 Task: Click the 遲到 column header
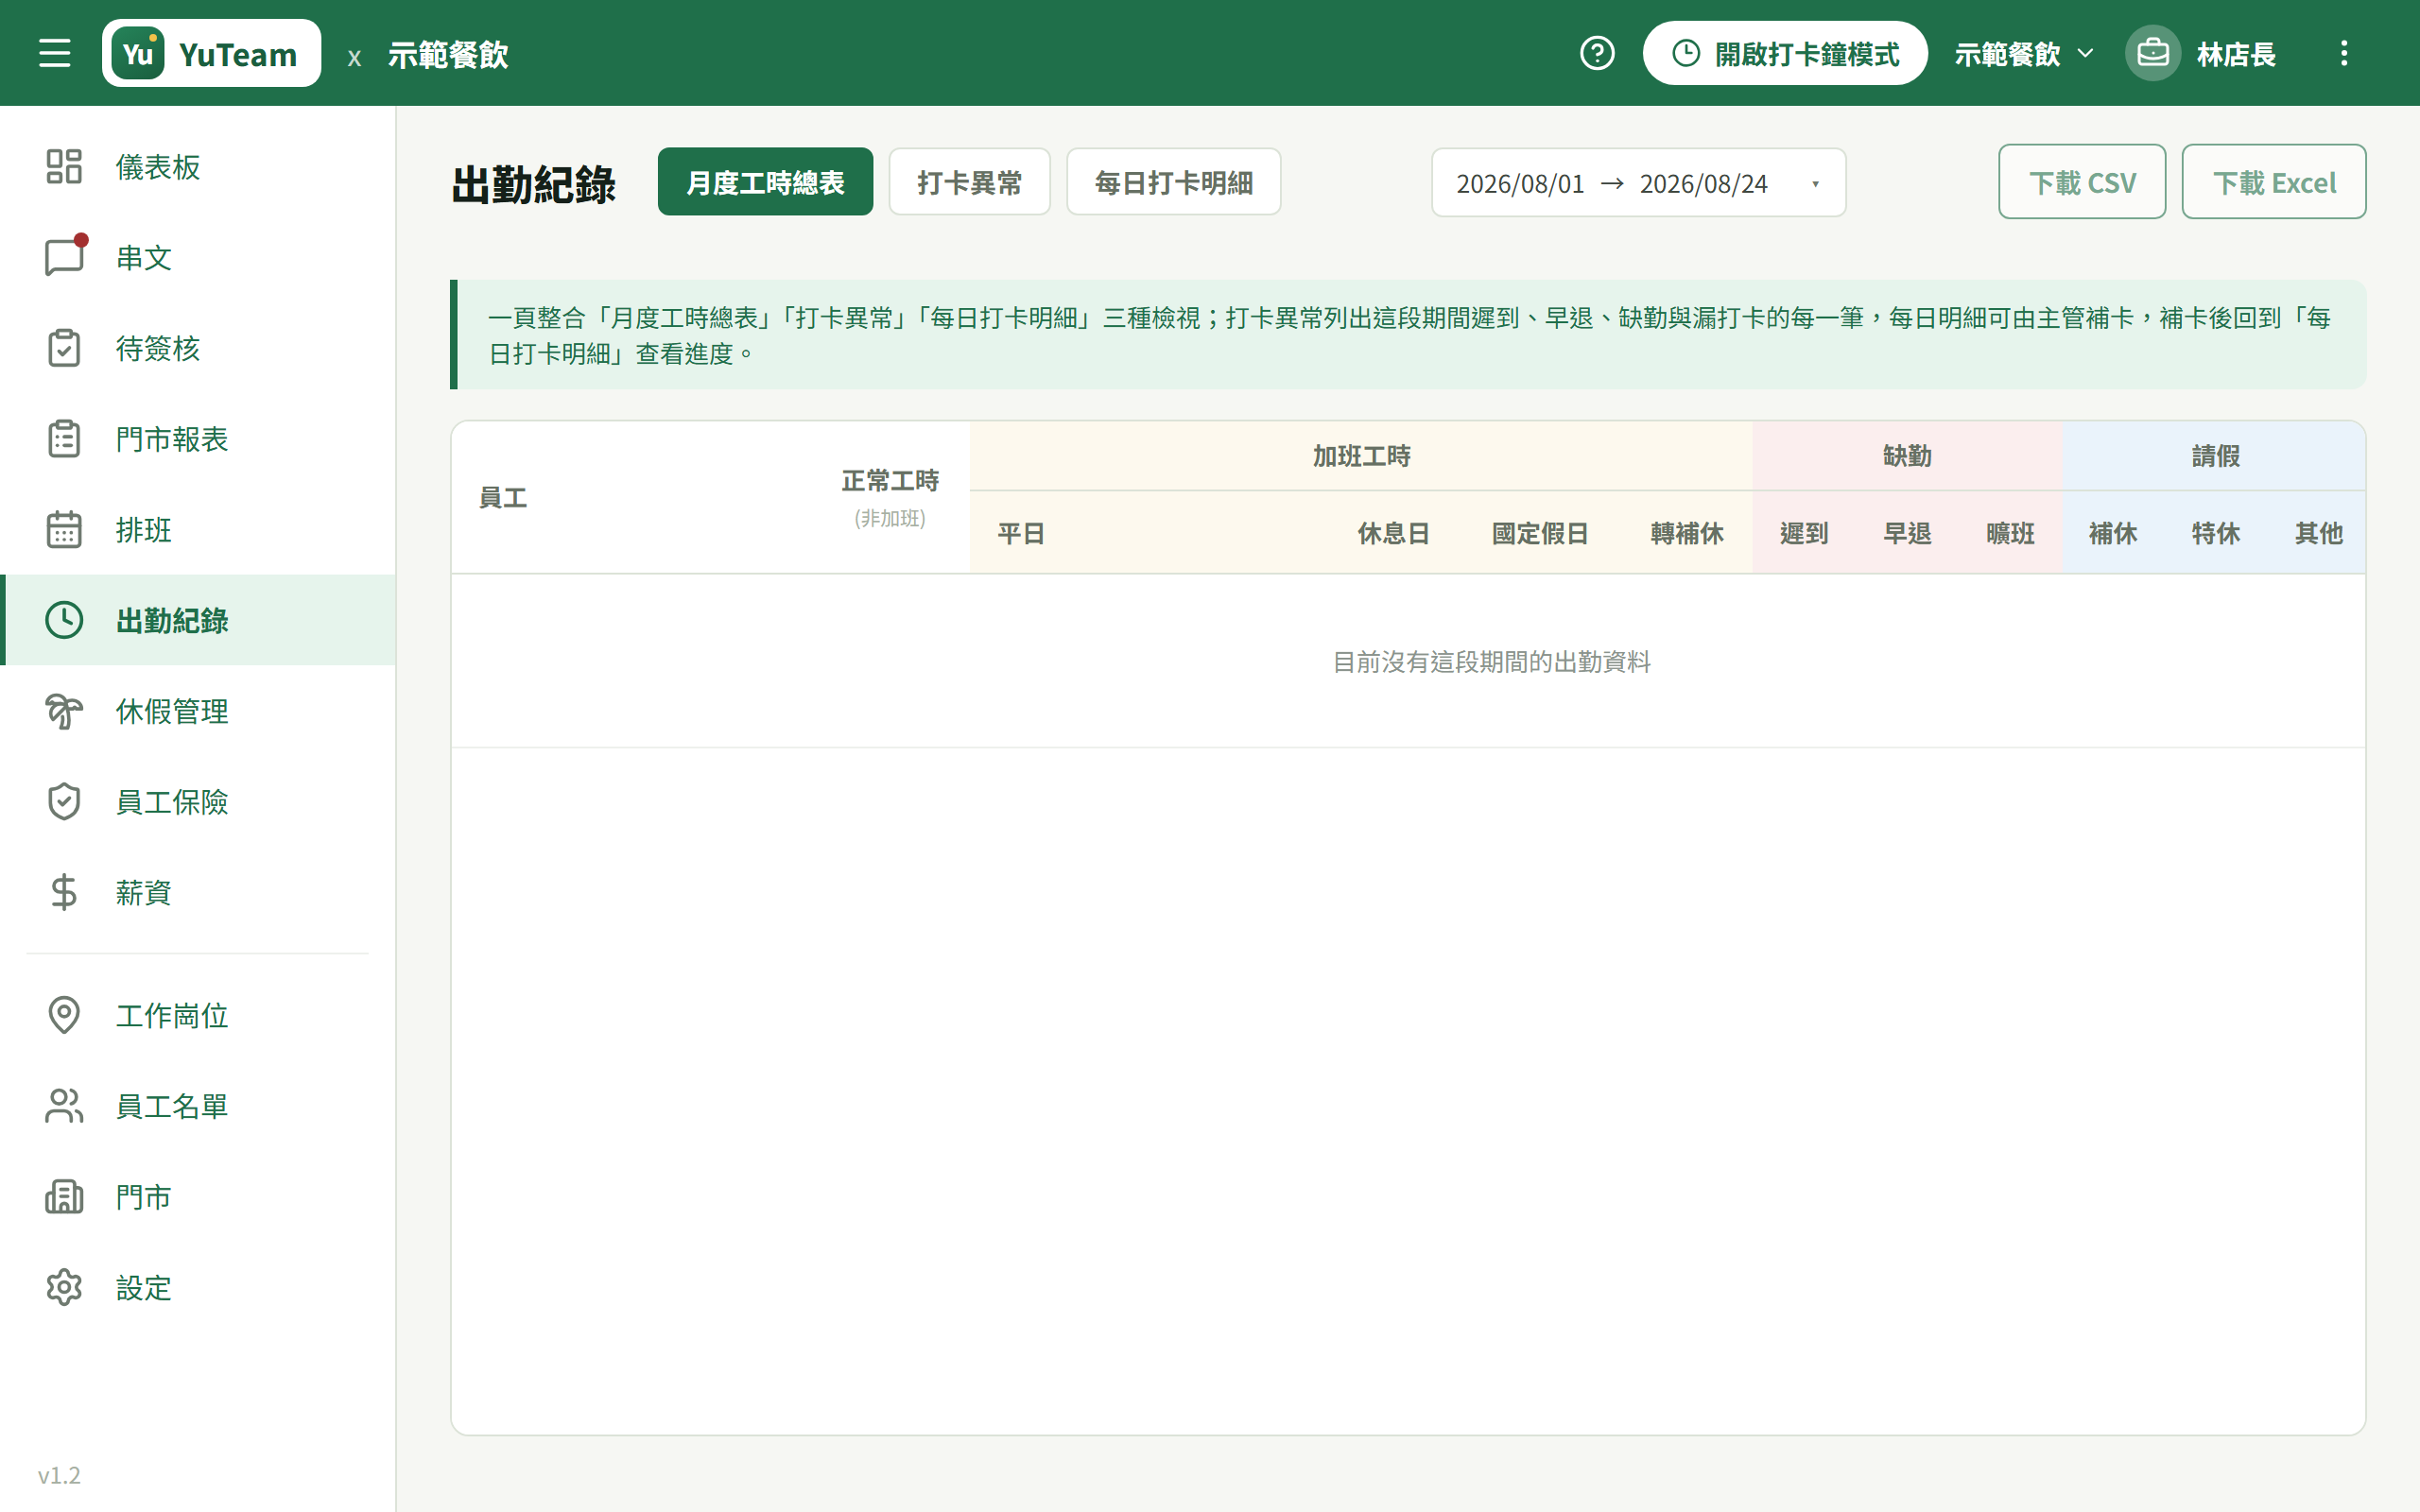[1804, 534]
